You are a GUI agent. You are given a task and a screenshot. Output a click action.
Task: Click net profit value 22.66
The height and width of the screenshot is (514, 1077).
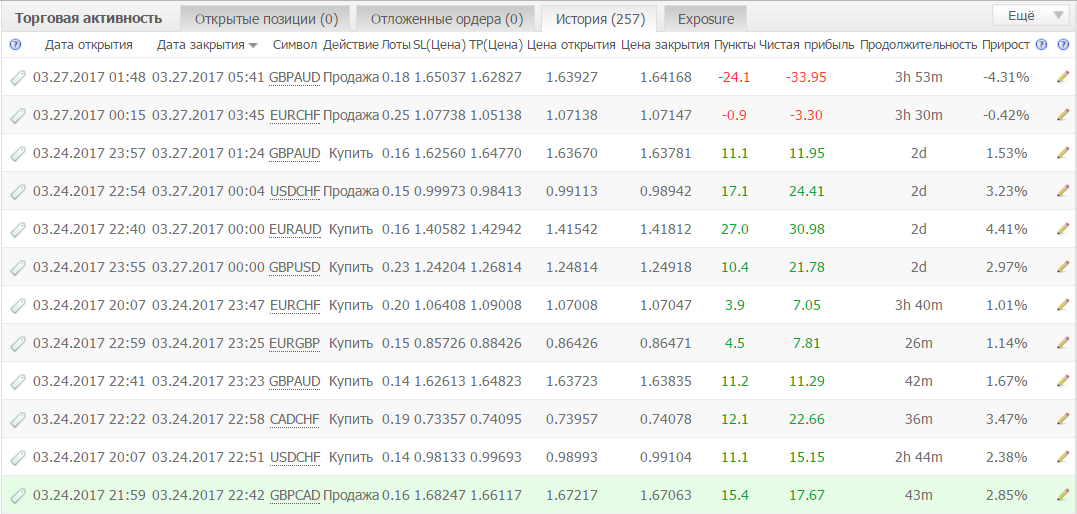click(807, 419)
